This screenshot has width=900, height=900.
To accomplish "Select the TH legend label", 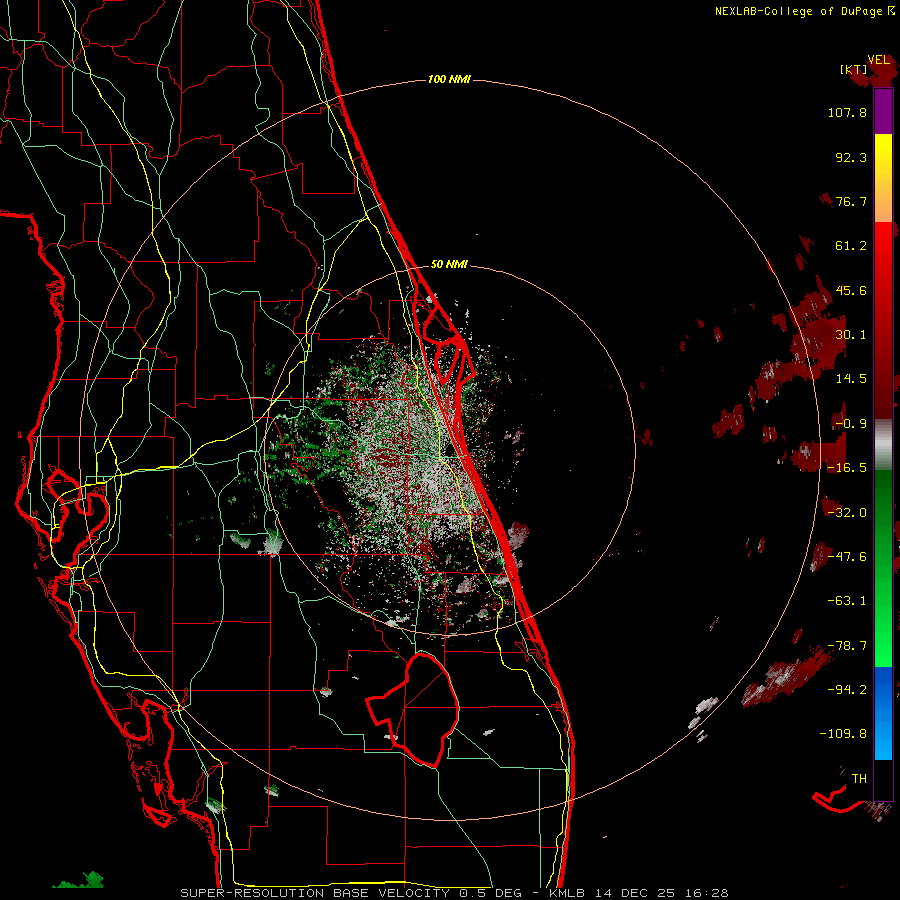I will (859, 779).
